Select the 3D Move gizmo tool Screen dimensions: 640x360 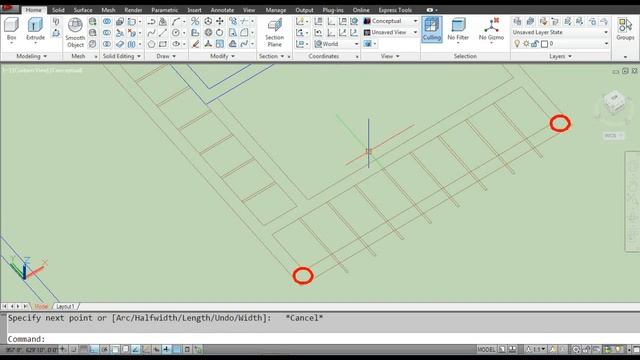click(x=208, y=21)
